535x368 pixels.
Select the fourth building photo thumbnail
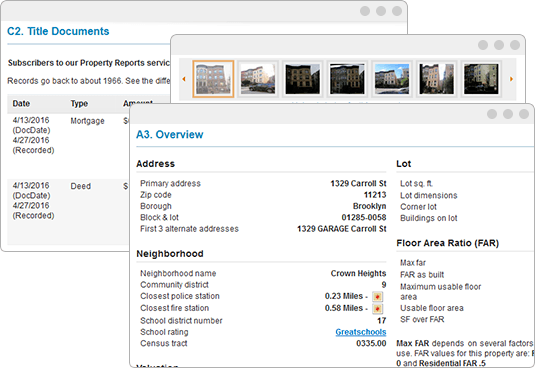pyautogui.click(x=347, y=79)
